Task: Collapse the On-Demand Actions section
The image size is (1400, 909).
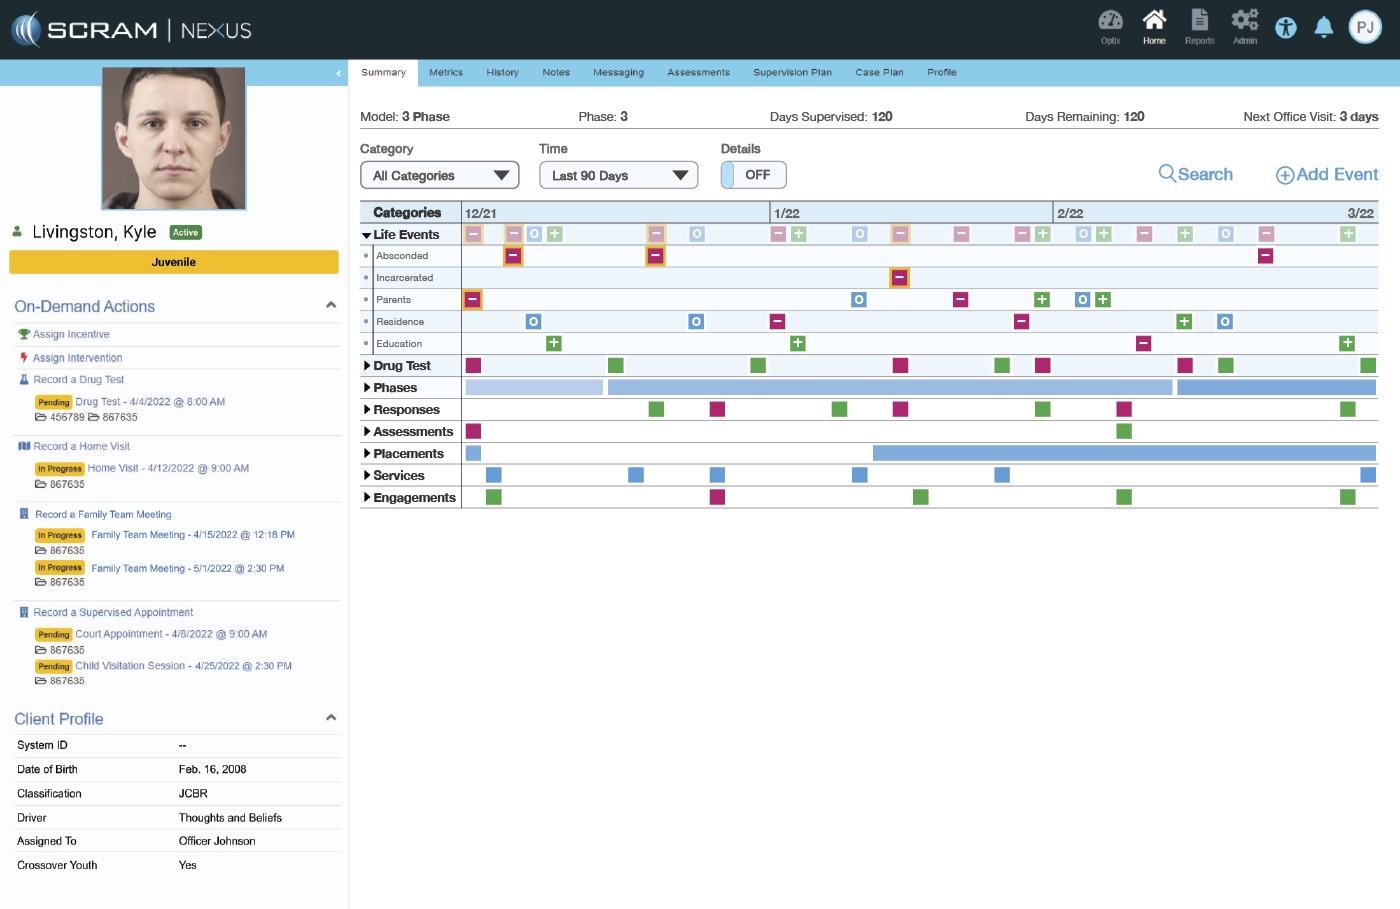Action: coord(331,306)
